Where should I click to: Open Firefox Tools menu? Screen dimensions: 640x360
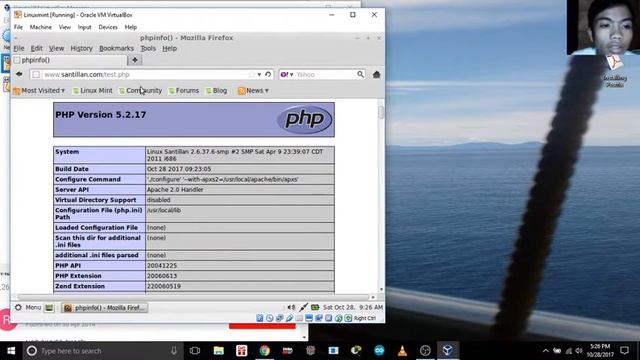tap(148, 48)
